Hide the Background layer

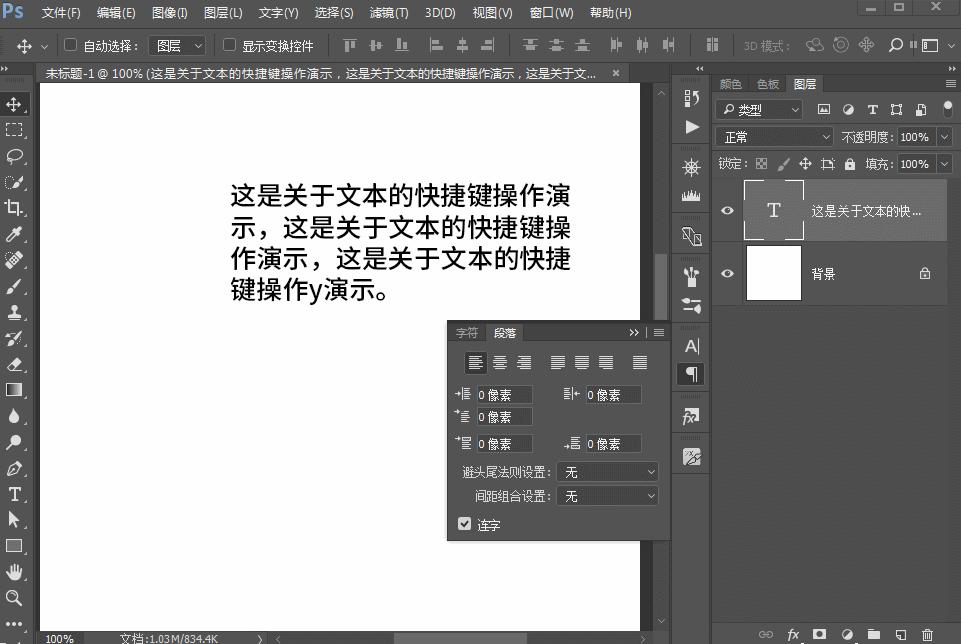tap(727, 273)
